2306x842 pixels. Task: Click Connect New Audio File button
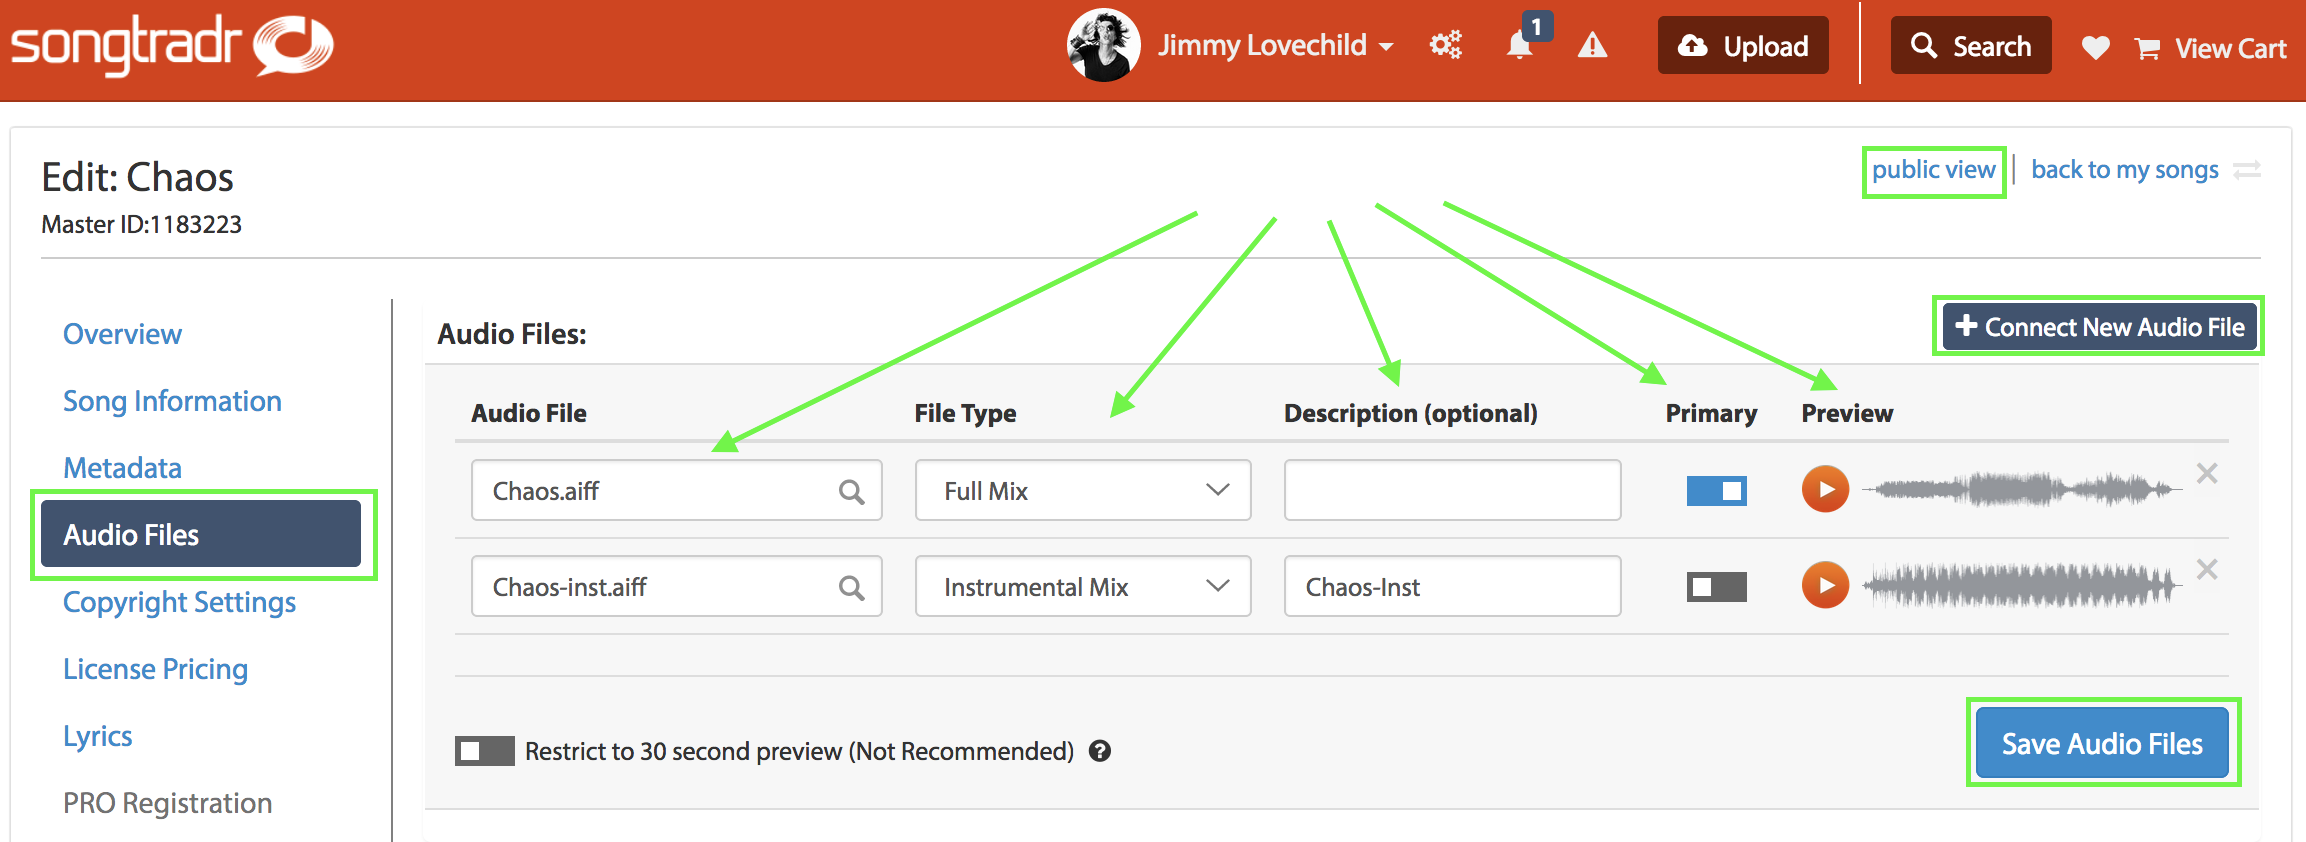tap(2099, 327)
